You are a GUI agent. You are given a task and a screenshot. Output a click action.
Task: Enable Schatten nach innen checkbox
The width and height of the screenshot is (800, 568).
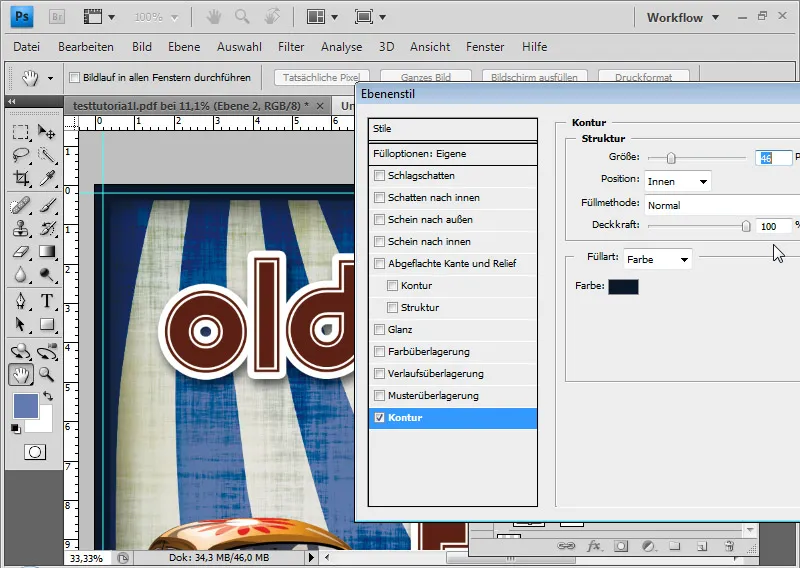pos(379,197)
